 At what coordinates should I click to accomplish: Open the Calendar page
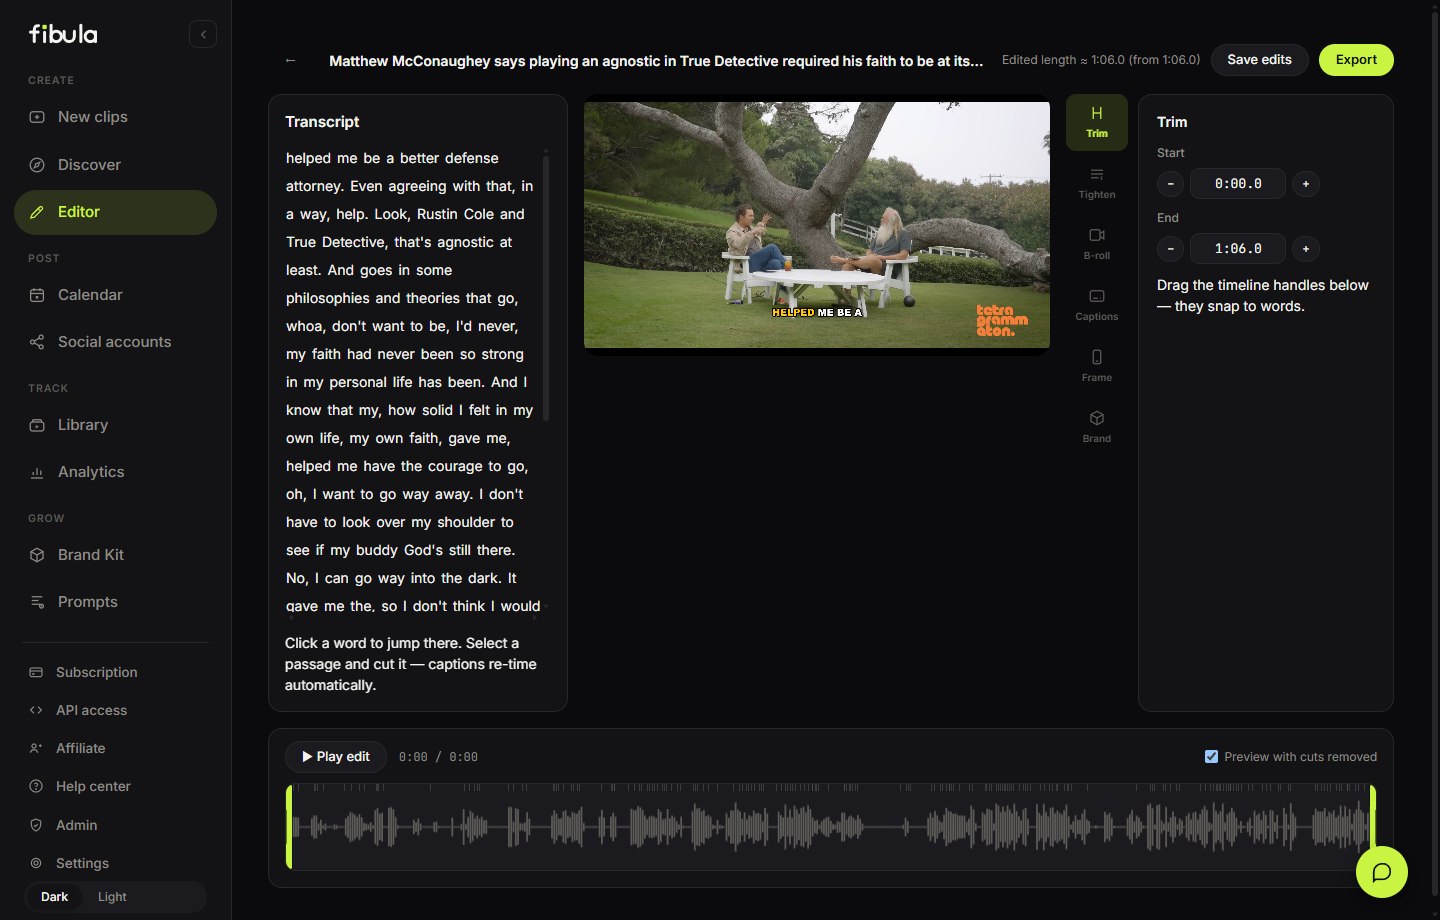pos(115,295)
